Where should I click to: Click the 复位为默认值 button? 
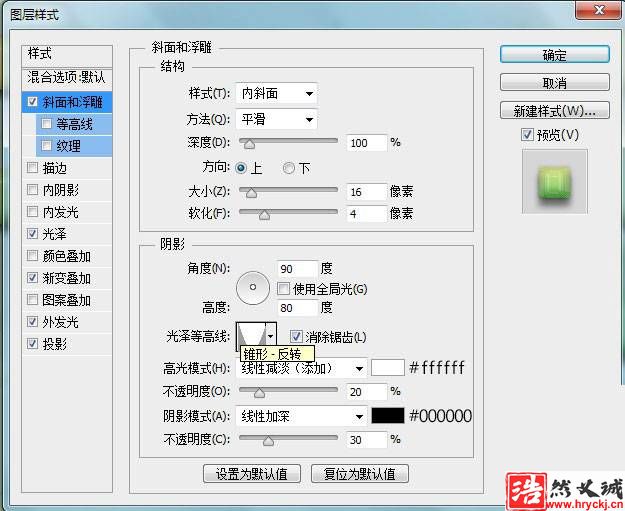coord(360,474)
